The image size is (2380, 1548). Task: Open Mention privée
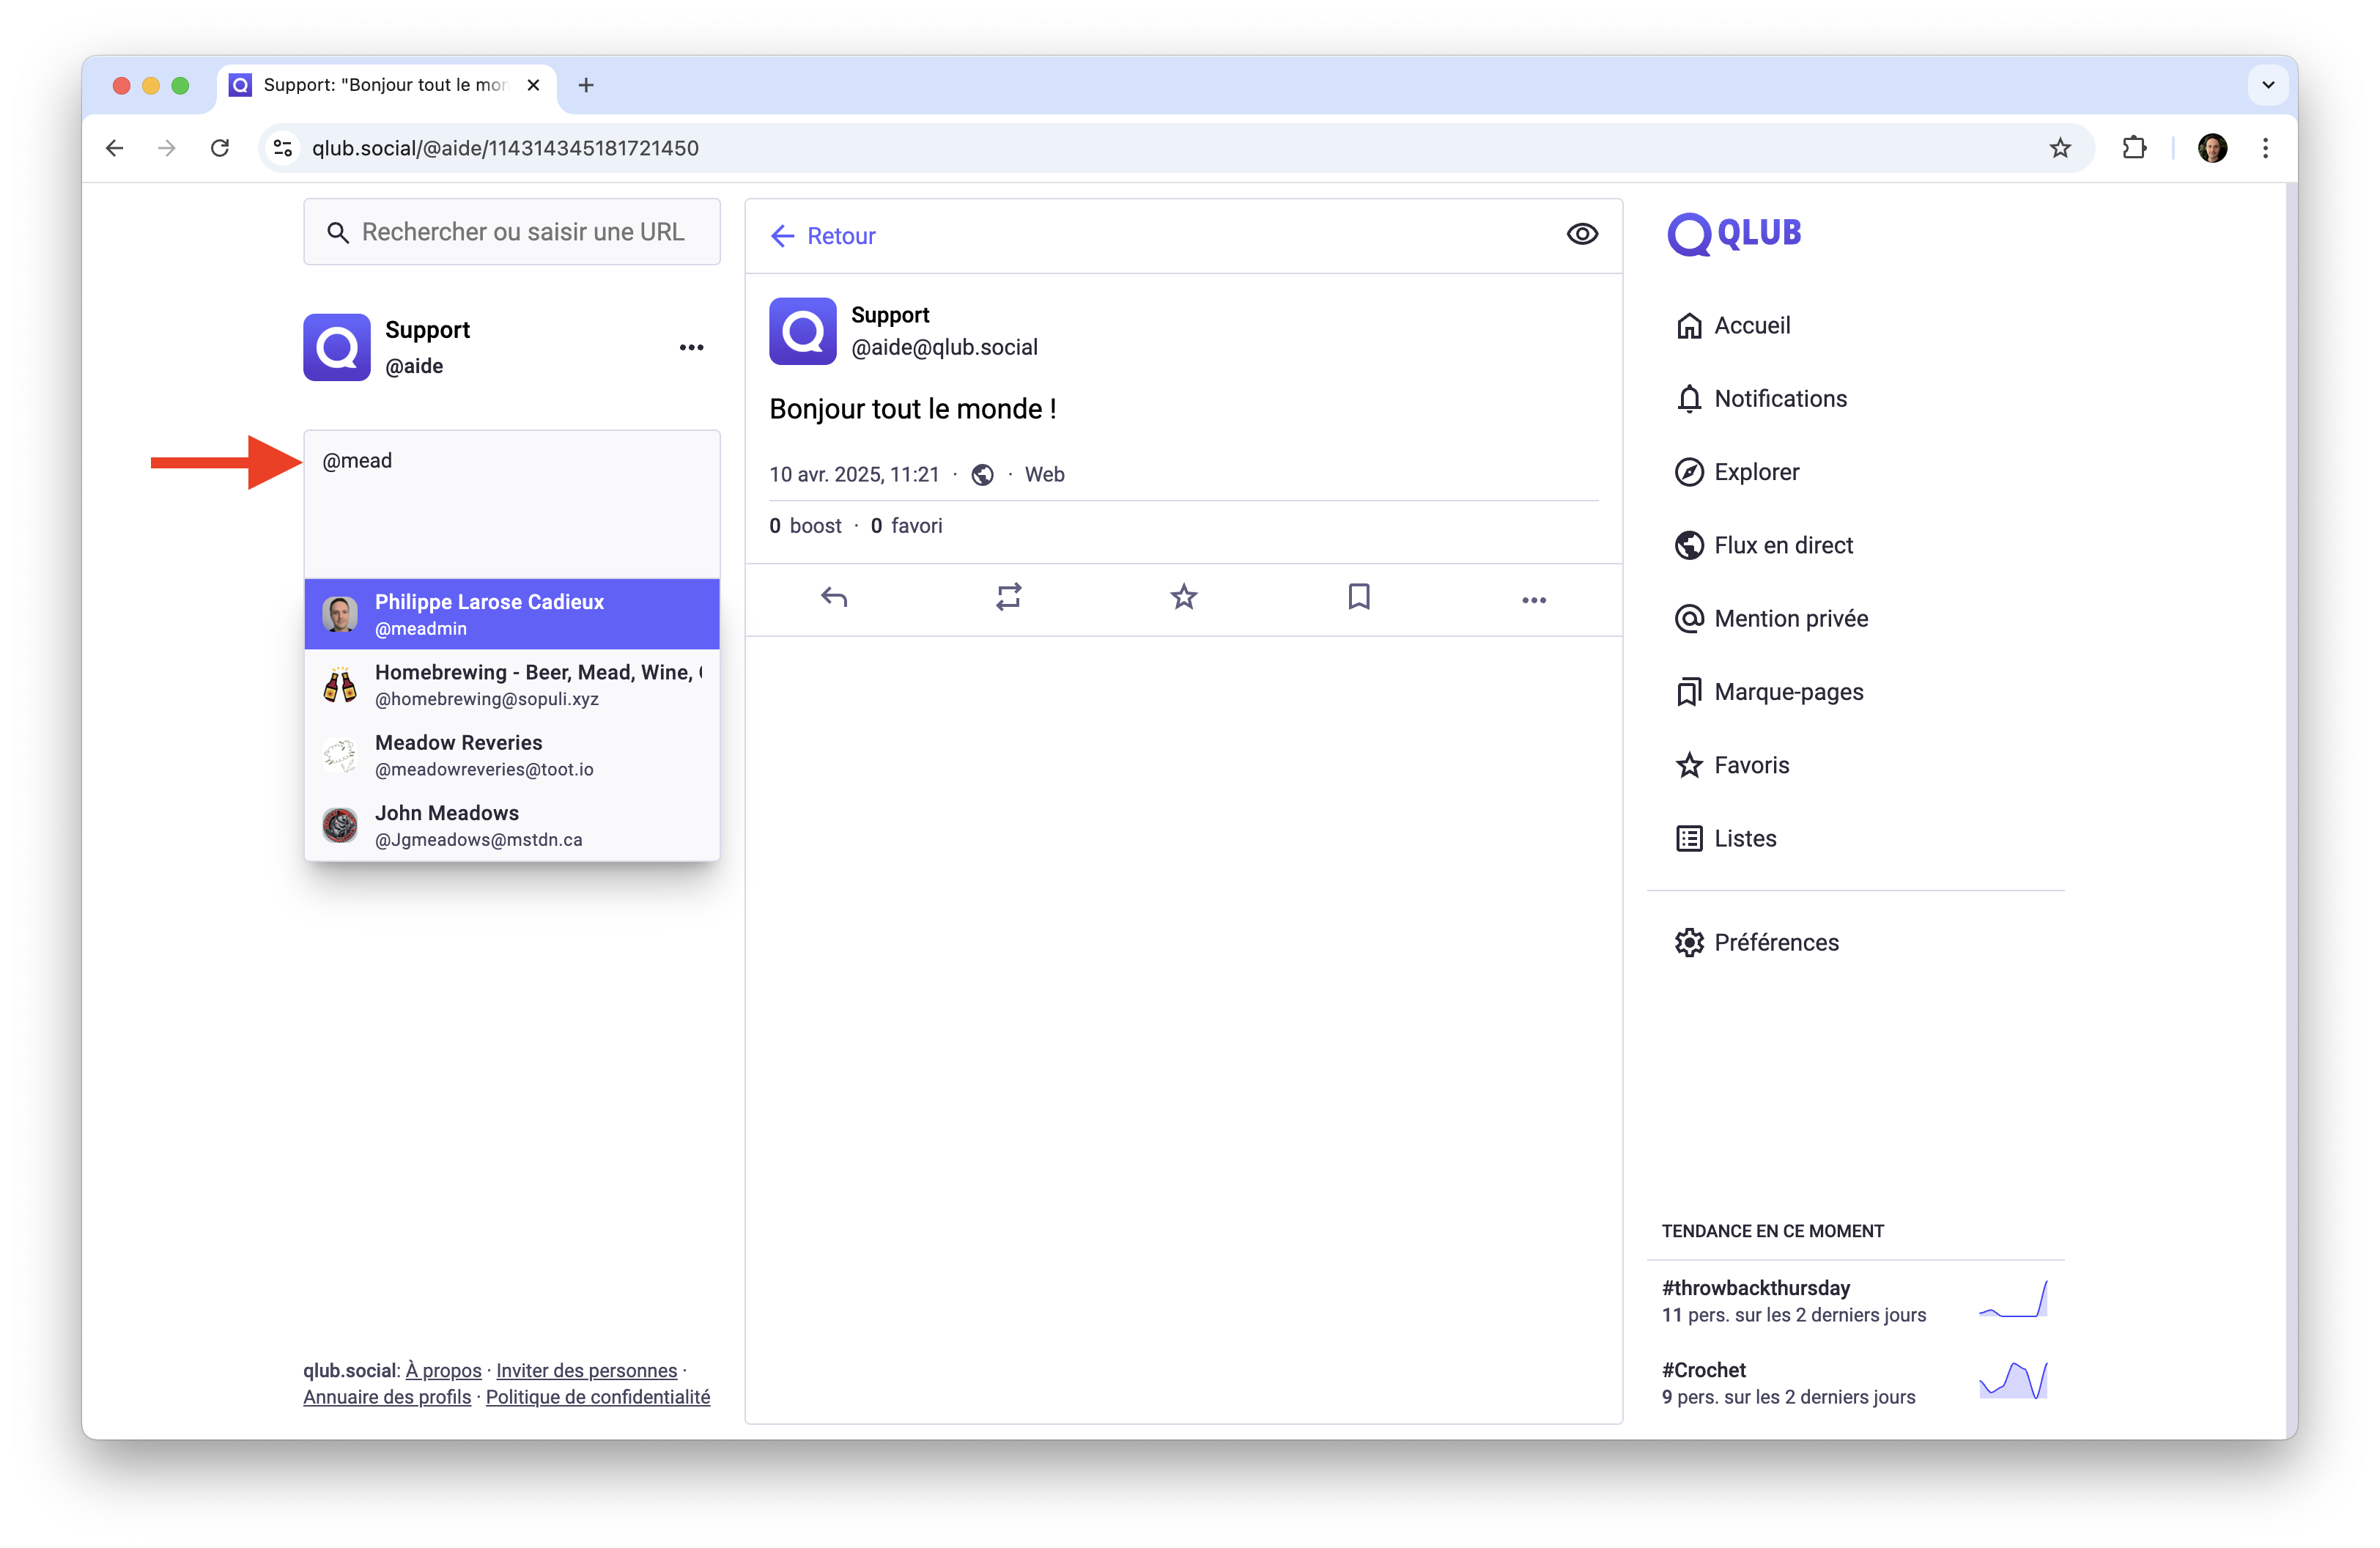(x=1771, y=619)
